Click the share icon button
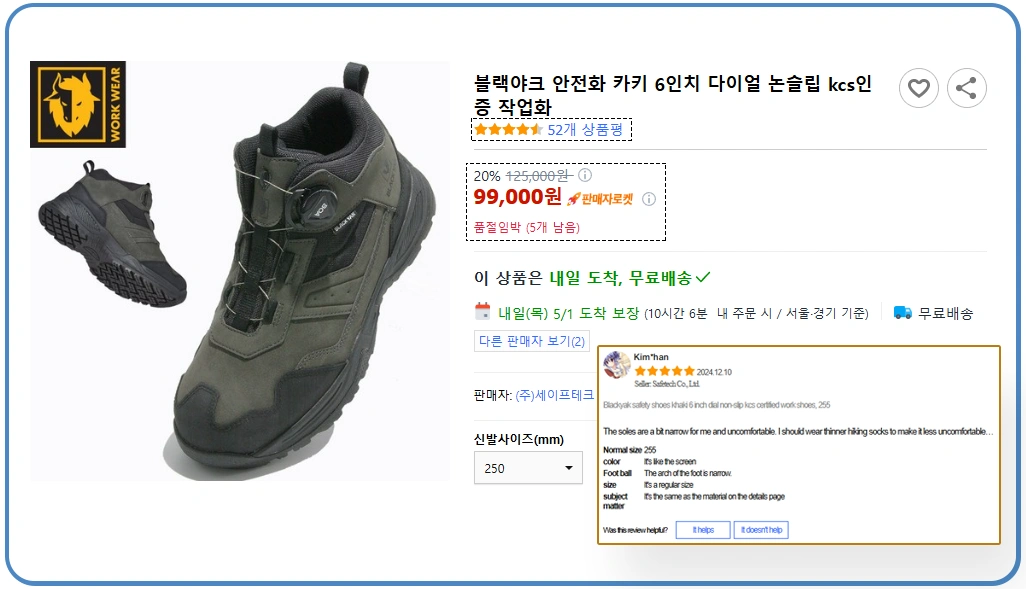Screen dimensions: 1026x589 click(966, 88)
